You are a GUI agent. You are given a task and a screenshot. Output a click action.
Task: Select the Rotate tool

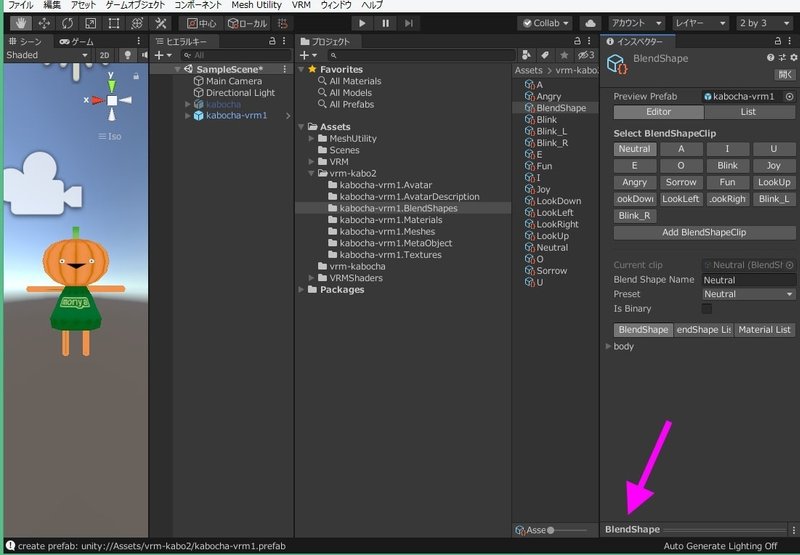pyautogui.click(x=67, y=23)
